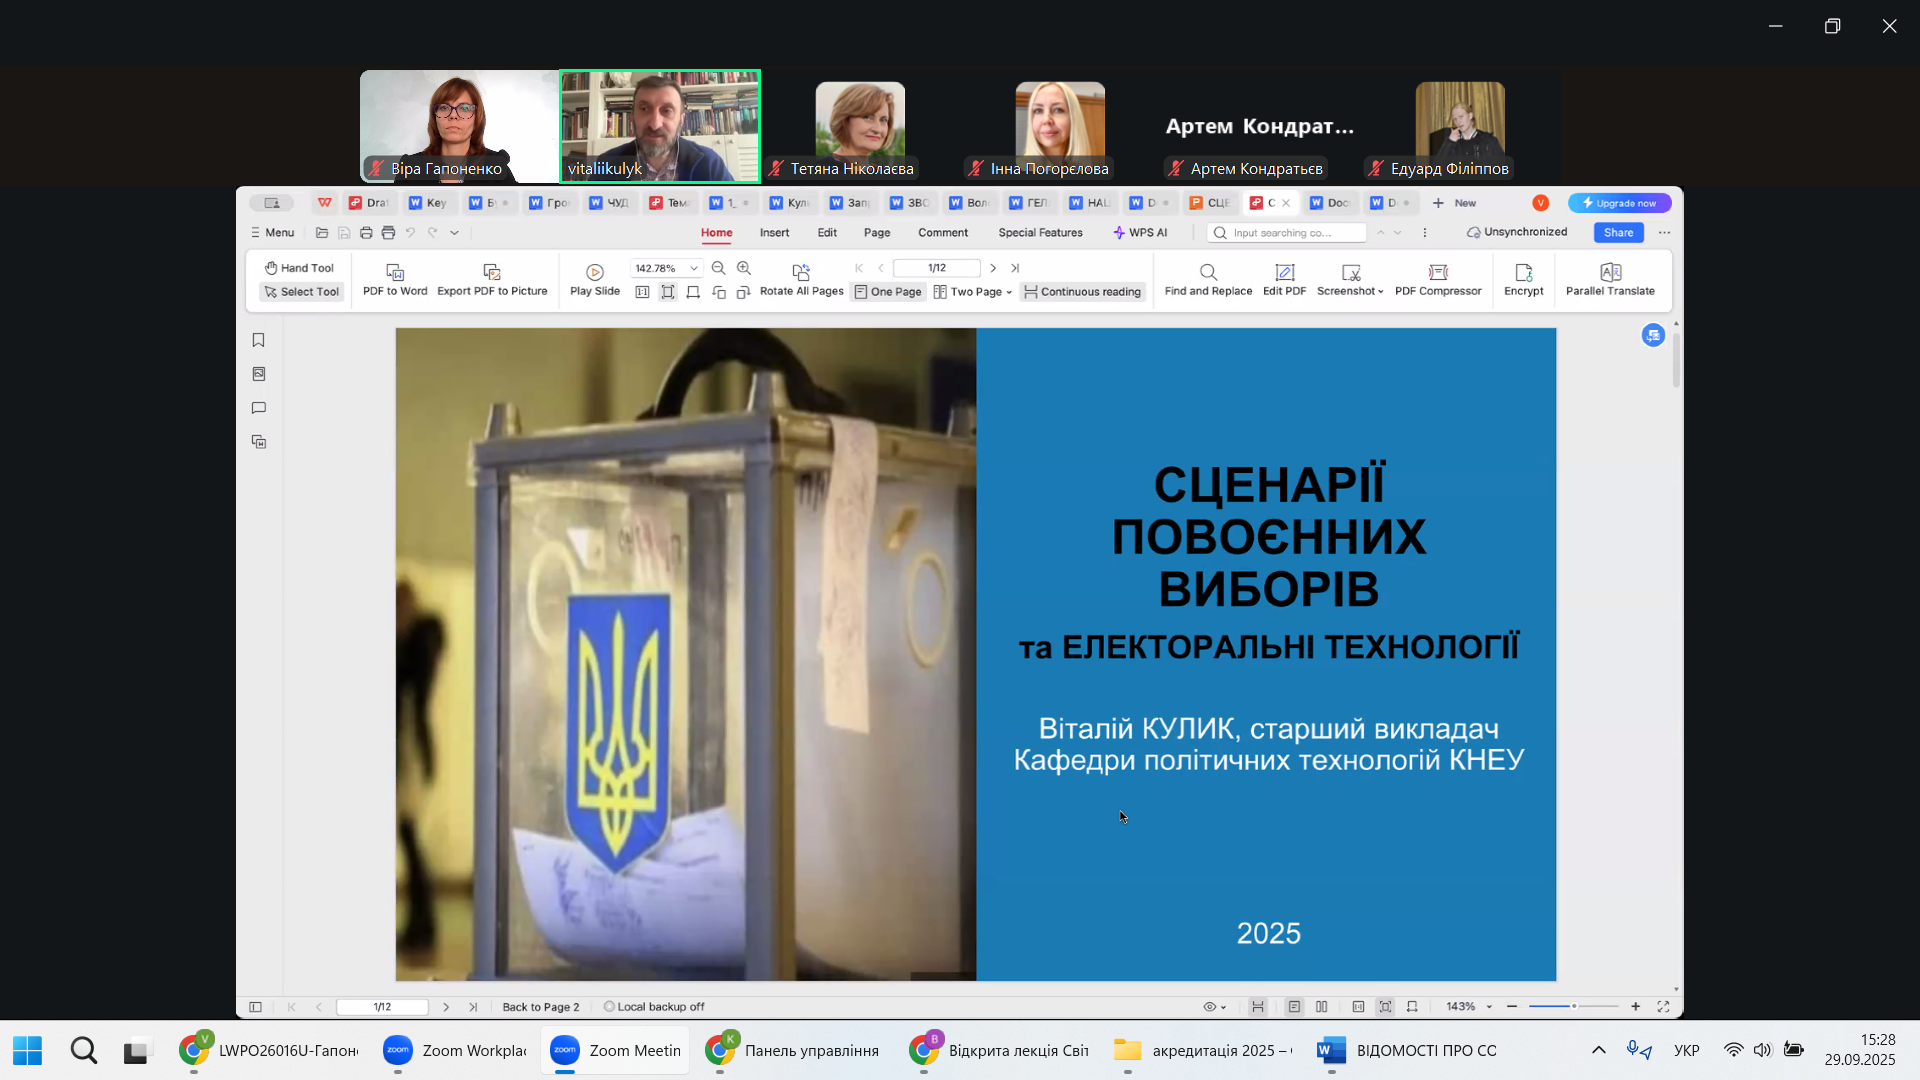Image resolution: width=1920 pixels, height=1080 pixels.
Task: Open the Special Features tab
Action: [1040, 232]
